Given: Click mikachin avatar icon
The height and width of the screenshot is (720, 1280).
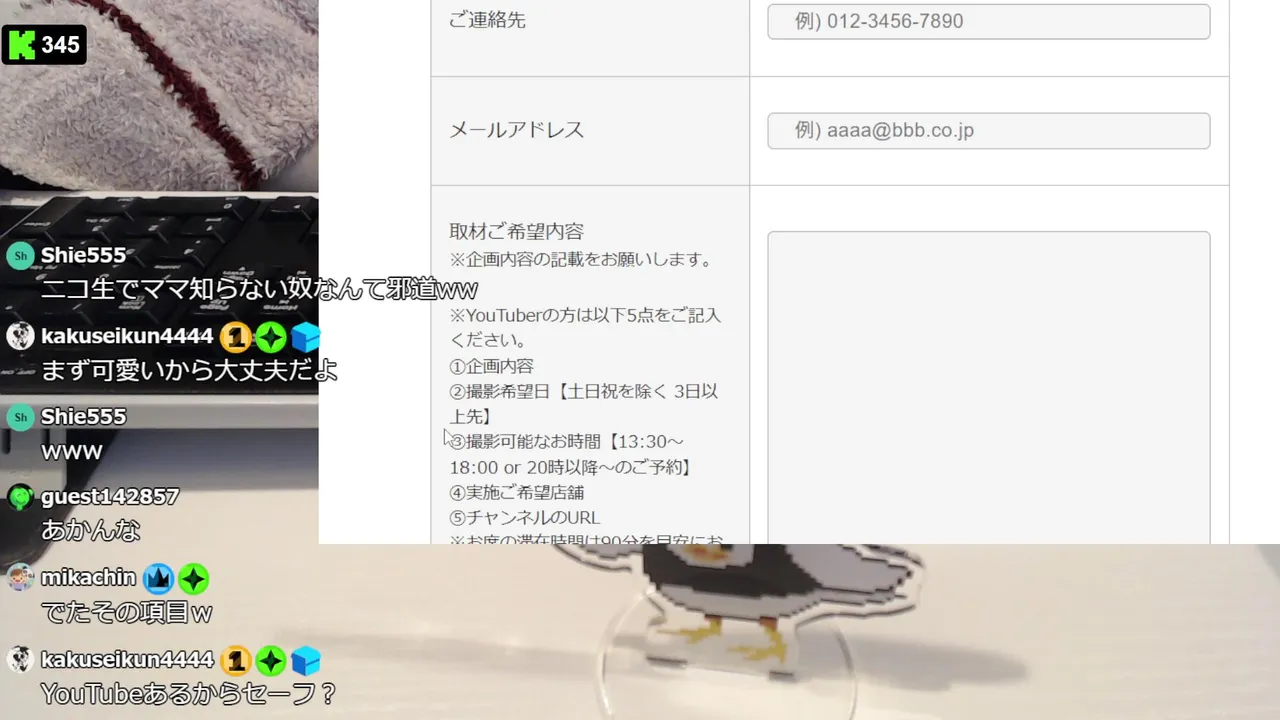Looking at the screenshot, I should (20, 578).
